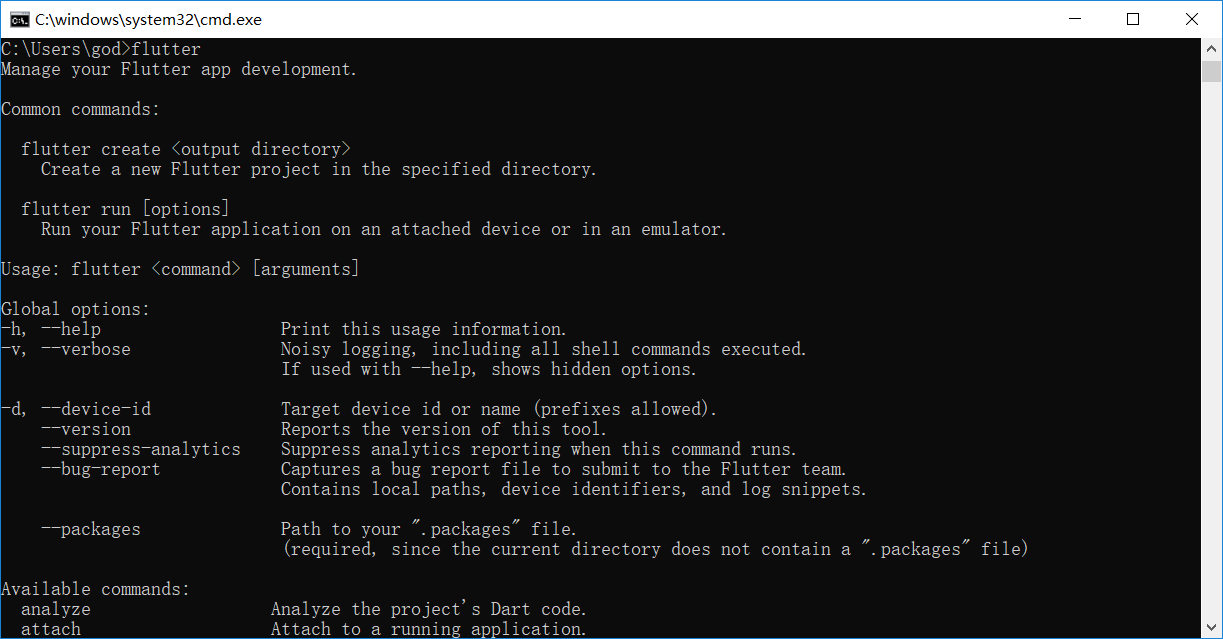1223x639 pixels.
Task: Click the '--suppress-analytics' option text
Action: pyautogui.click(x=141, y=449)
